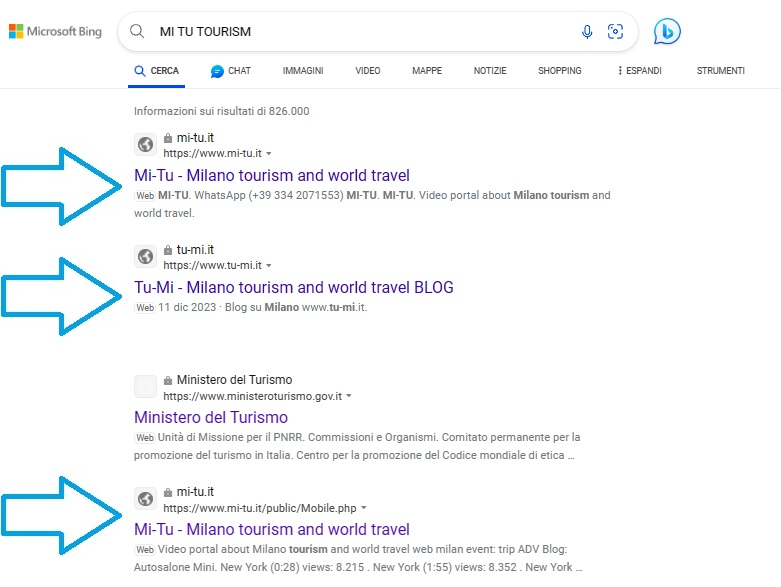Open Tu-Mi Milano tourism world travel BLOG link

coord(294,287)
